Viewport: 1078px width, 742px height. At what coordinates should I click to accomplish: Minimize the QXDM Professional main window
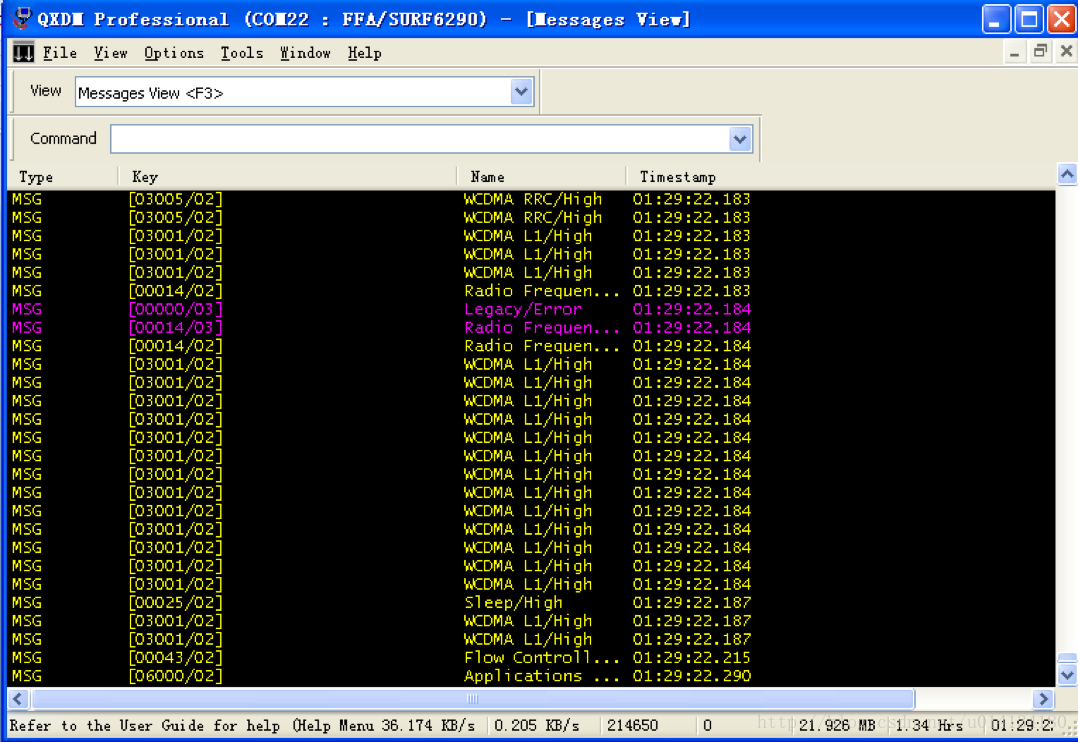click(996, 19)
